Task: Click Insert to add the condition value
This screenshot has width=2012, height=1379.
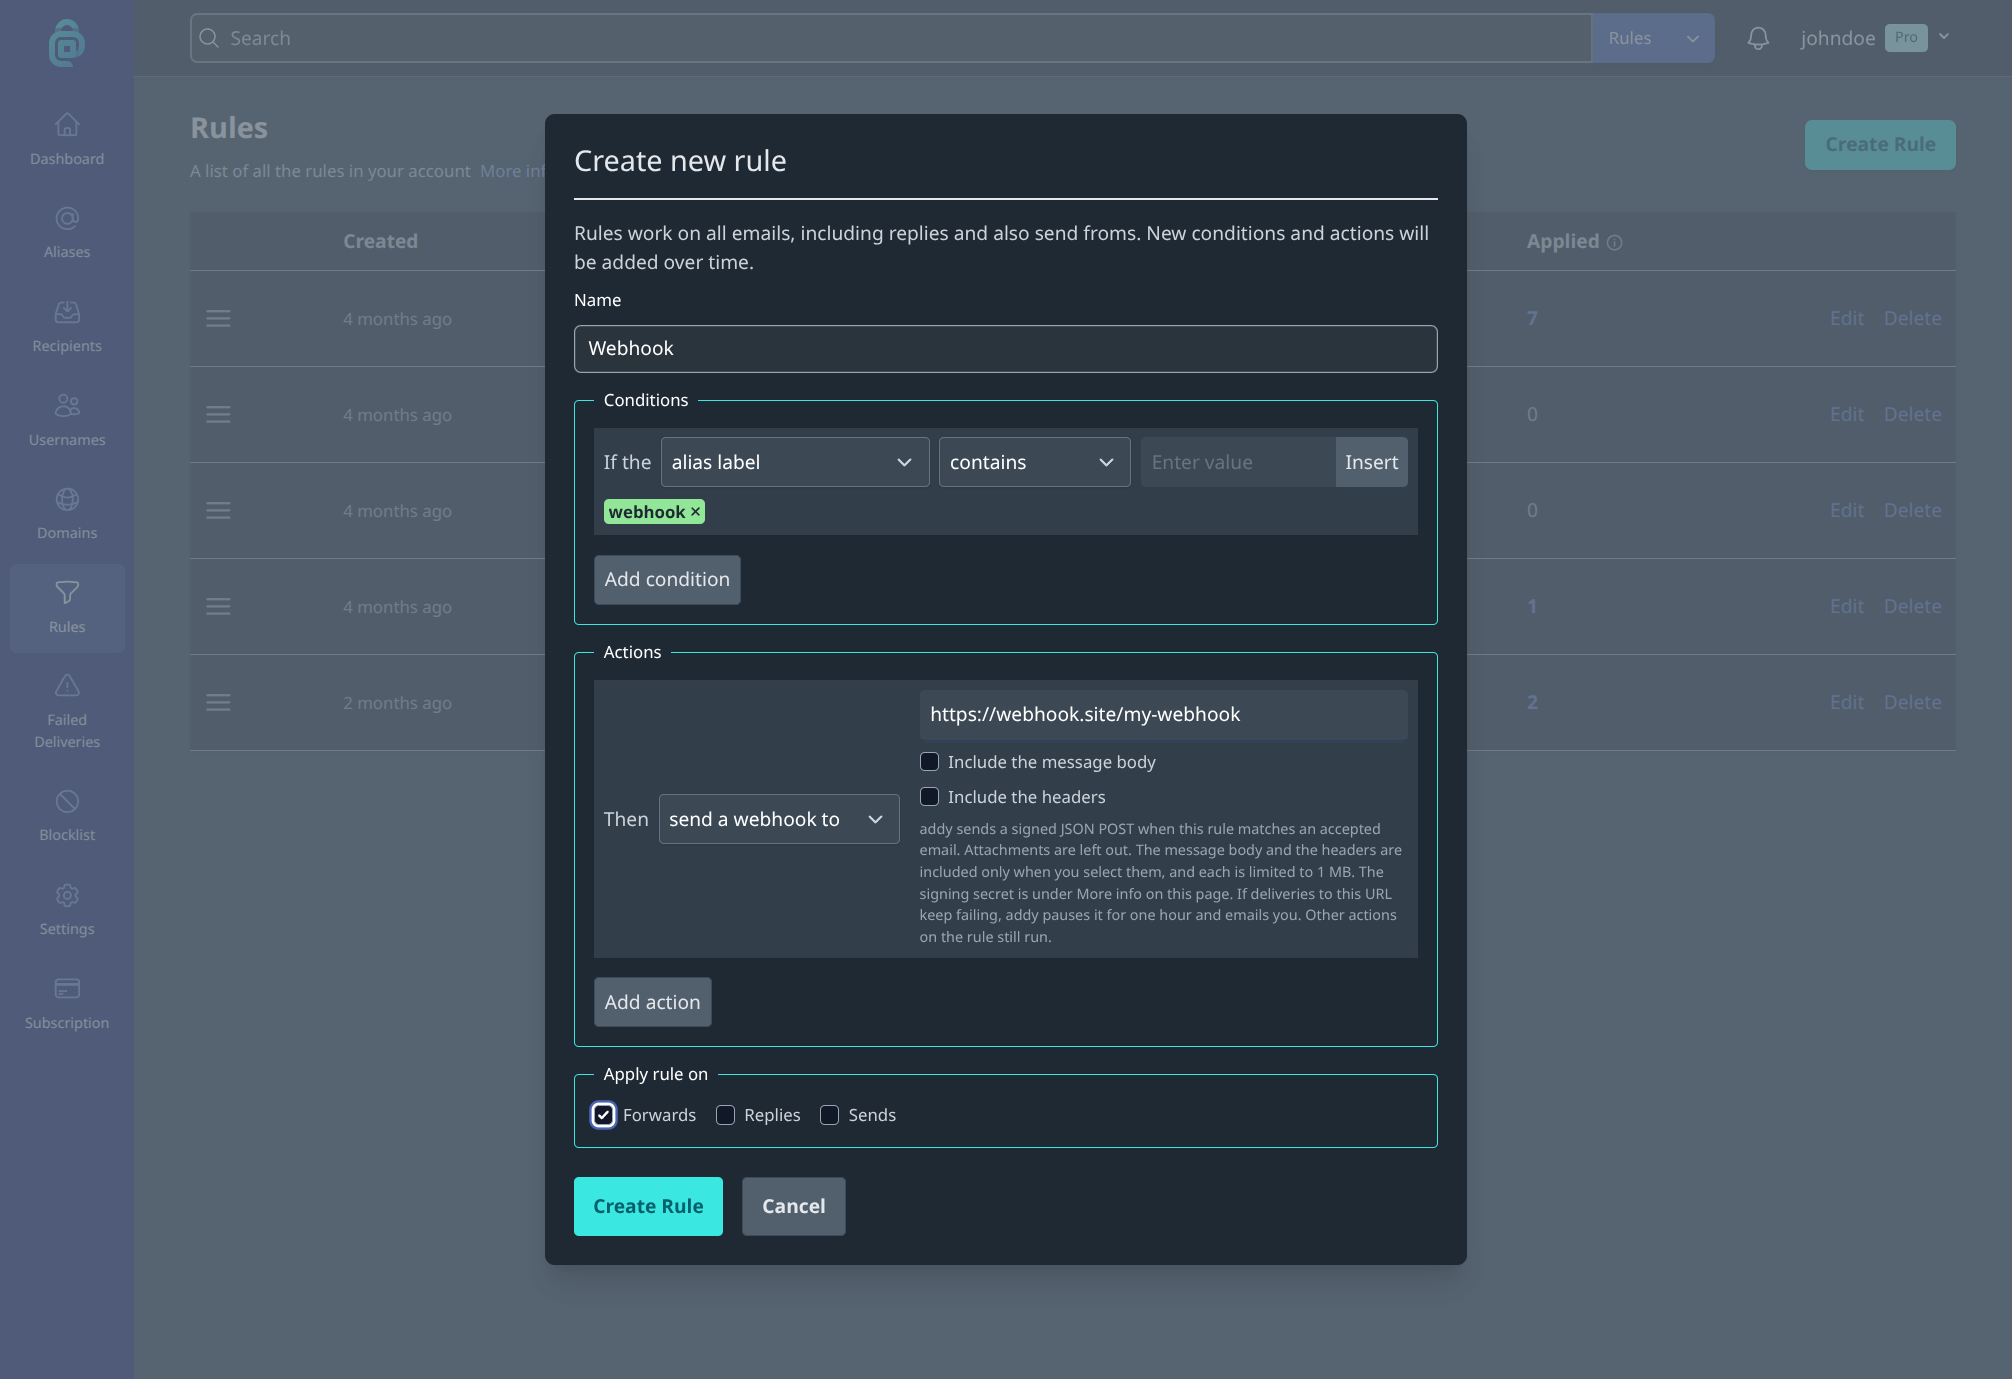Action: coord(1371,462)
